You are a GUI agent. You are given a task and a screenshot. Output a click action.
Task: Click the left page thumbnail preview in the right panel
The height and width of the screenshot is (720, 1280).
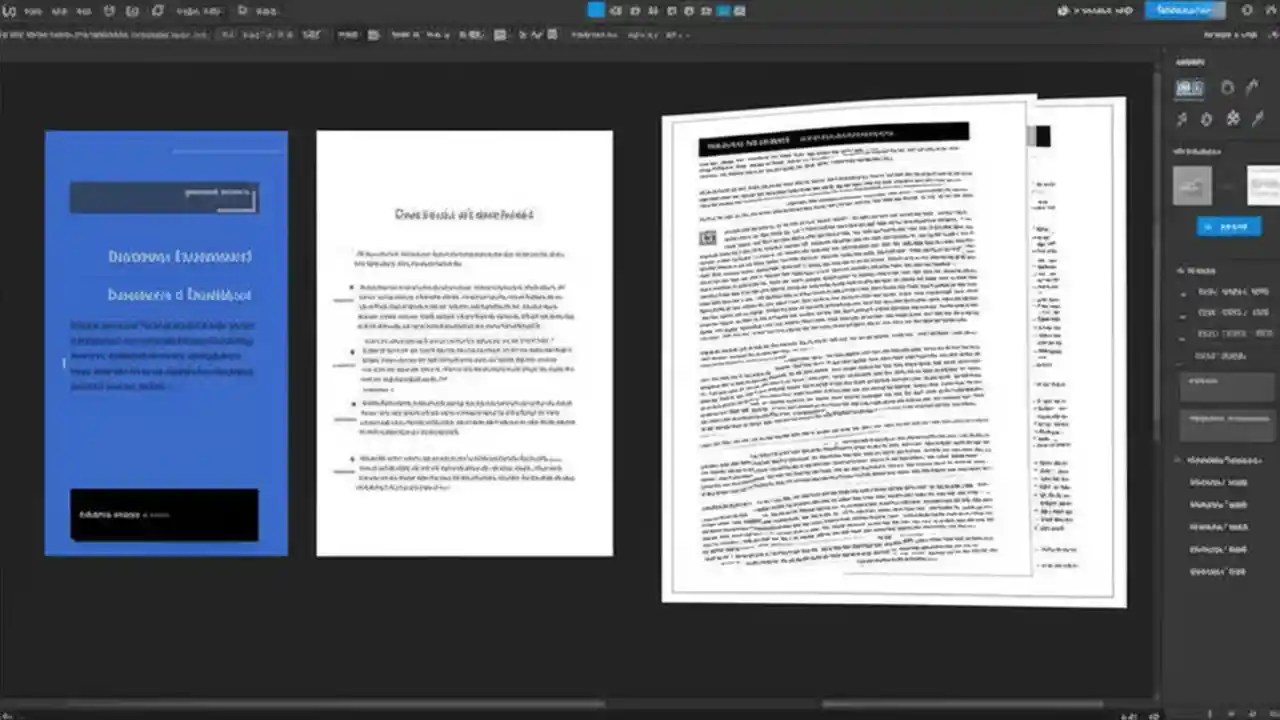click(x=1192, y=185)
